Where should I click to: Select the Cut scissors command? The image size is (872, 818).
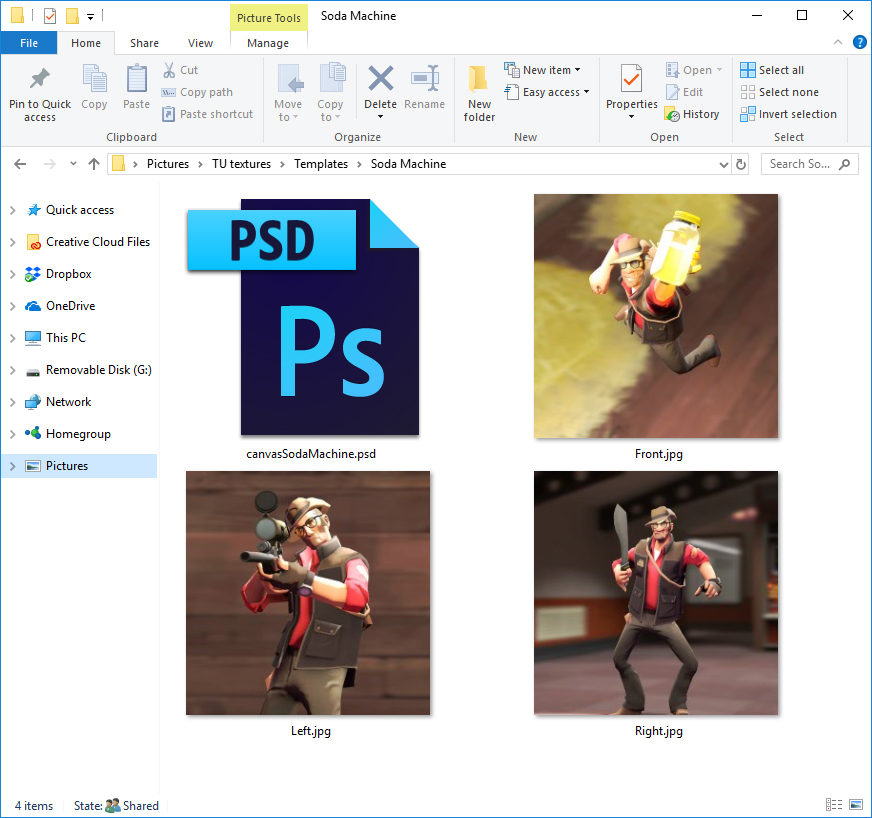click(180, 70)
